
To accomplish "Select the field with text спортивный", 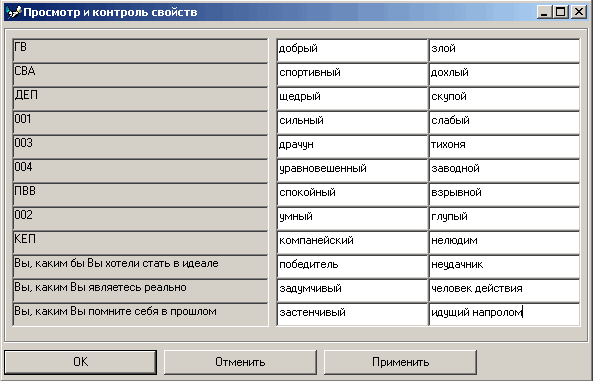I will click(352, 75).
